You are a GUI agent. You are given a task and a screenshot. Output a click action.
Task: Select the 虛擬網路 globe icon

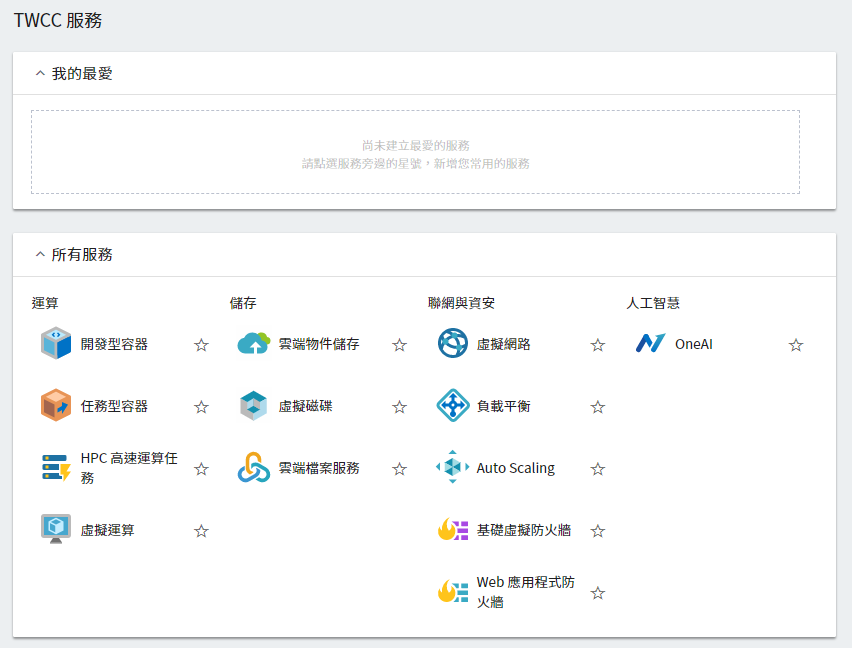point(451,344)
